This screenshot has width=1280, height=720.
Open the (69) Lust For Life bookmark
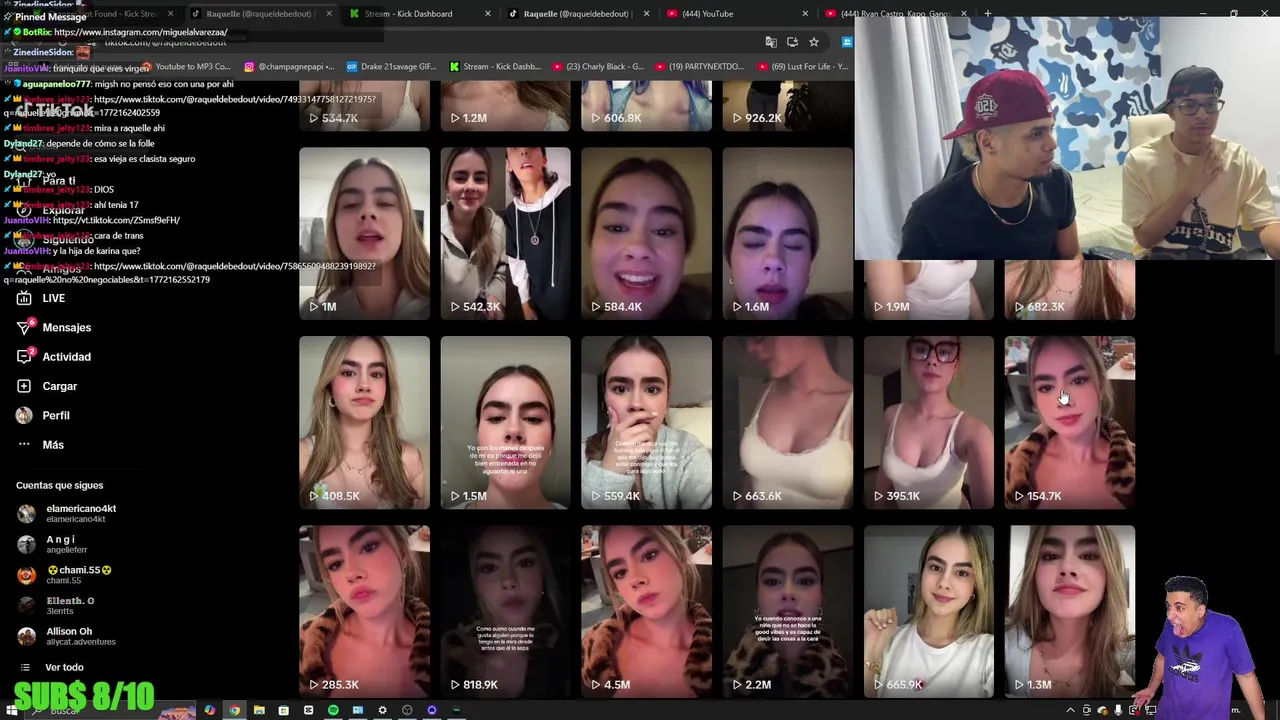coord(803,67)
